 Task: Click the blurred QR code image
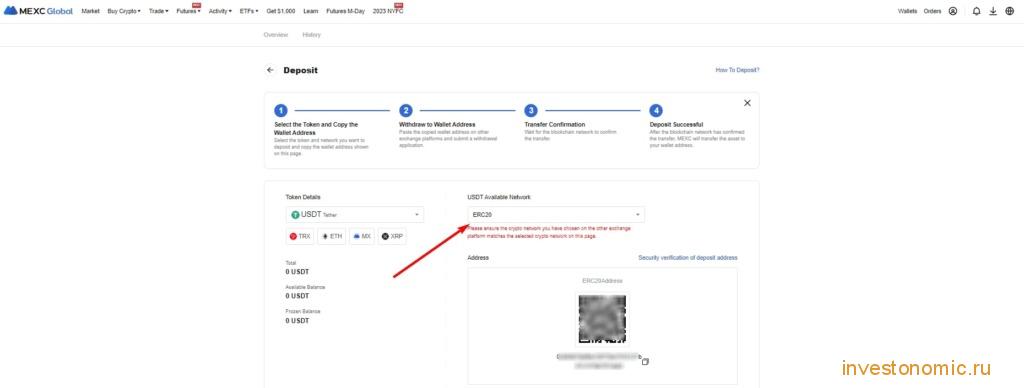click(601, 319)
